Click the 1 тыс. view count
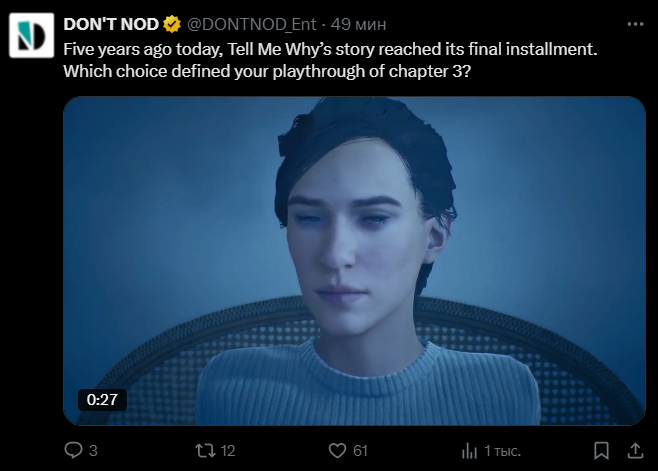The width and height of the screenshot is (658, 471). pyautogui.click(x=502, y=451)
